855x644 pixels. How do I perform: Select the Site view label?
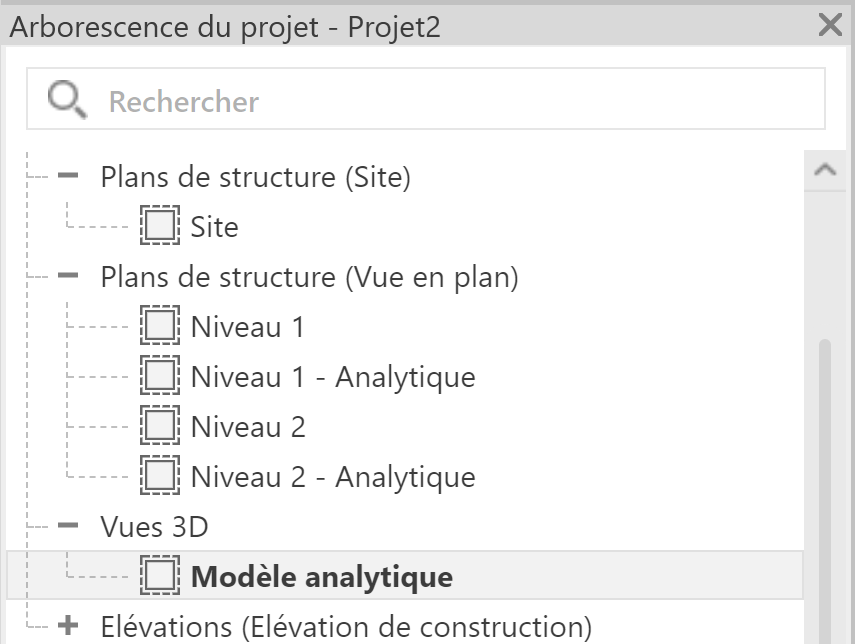point(214,227)
